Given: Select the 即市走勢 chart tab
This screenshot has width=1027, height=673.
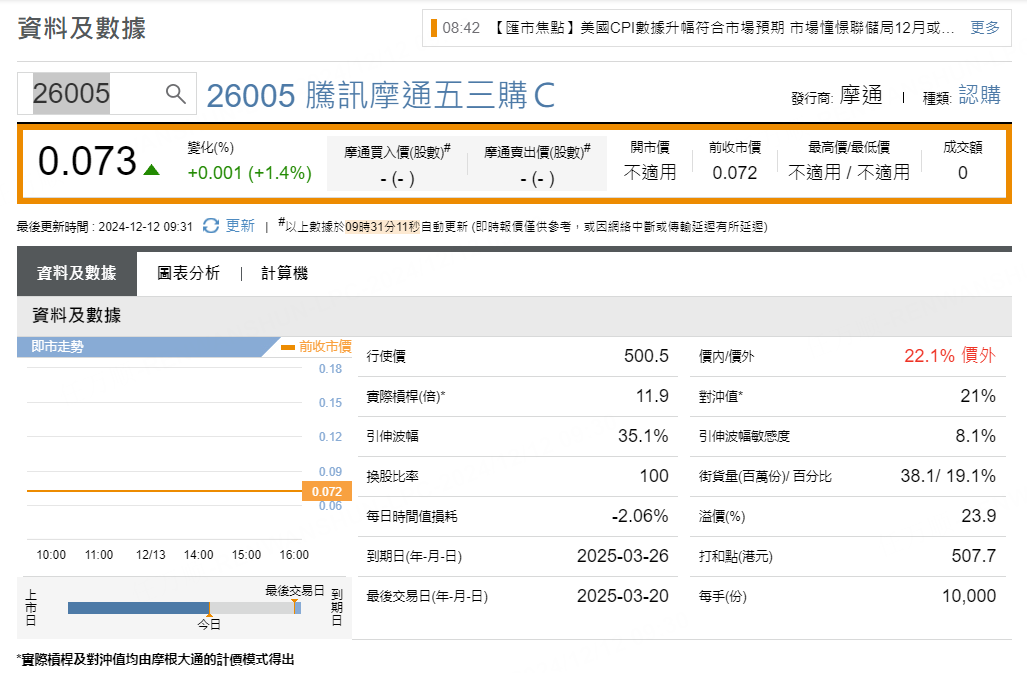Looking at the screenshot, I should tap(58, 347).
